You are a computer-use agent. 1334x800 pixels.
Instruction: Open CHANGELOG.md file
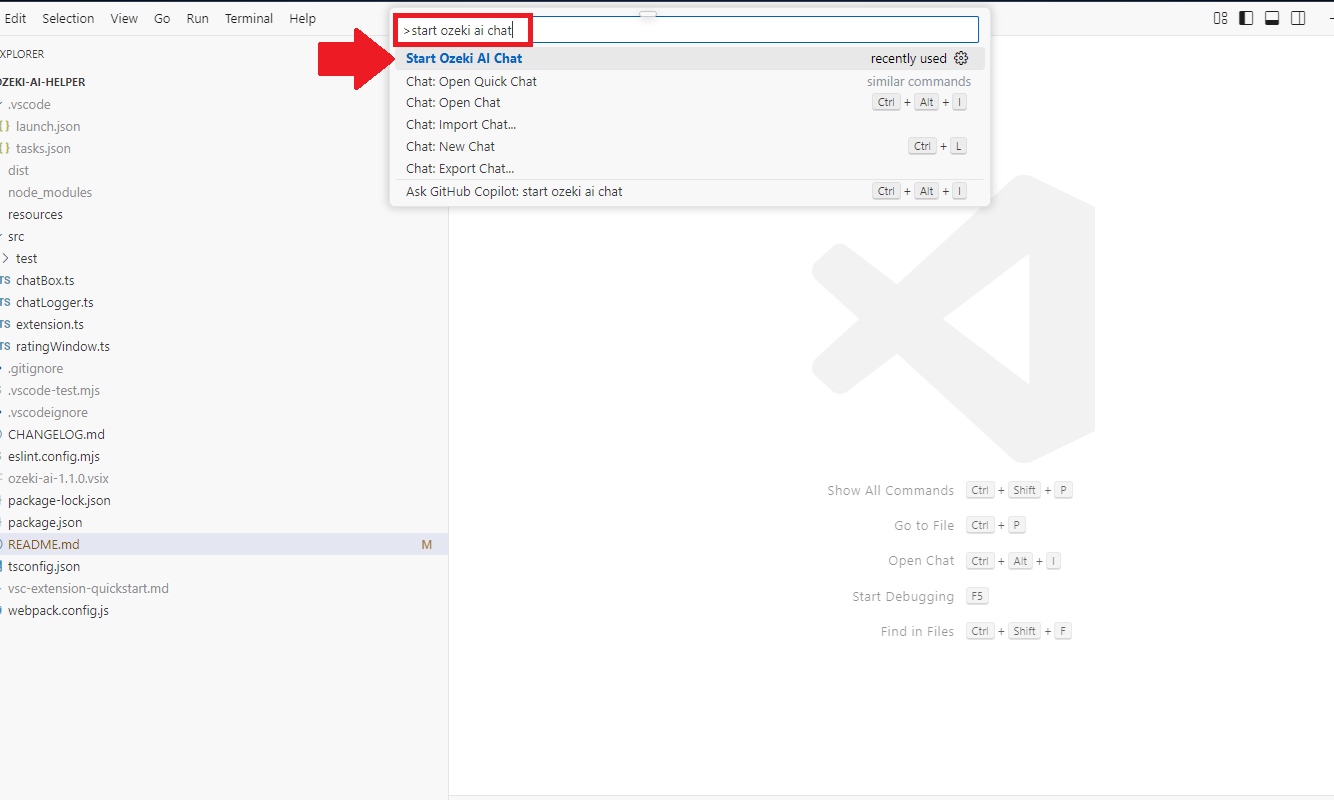[224, 434]
